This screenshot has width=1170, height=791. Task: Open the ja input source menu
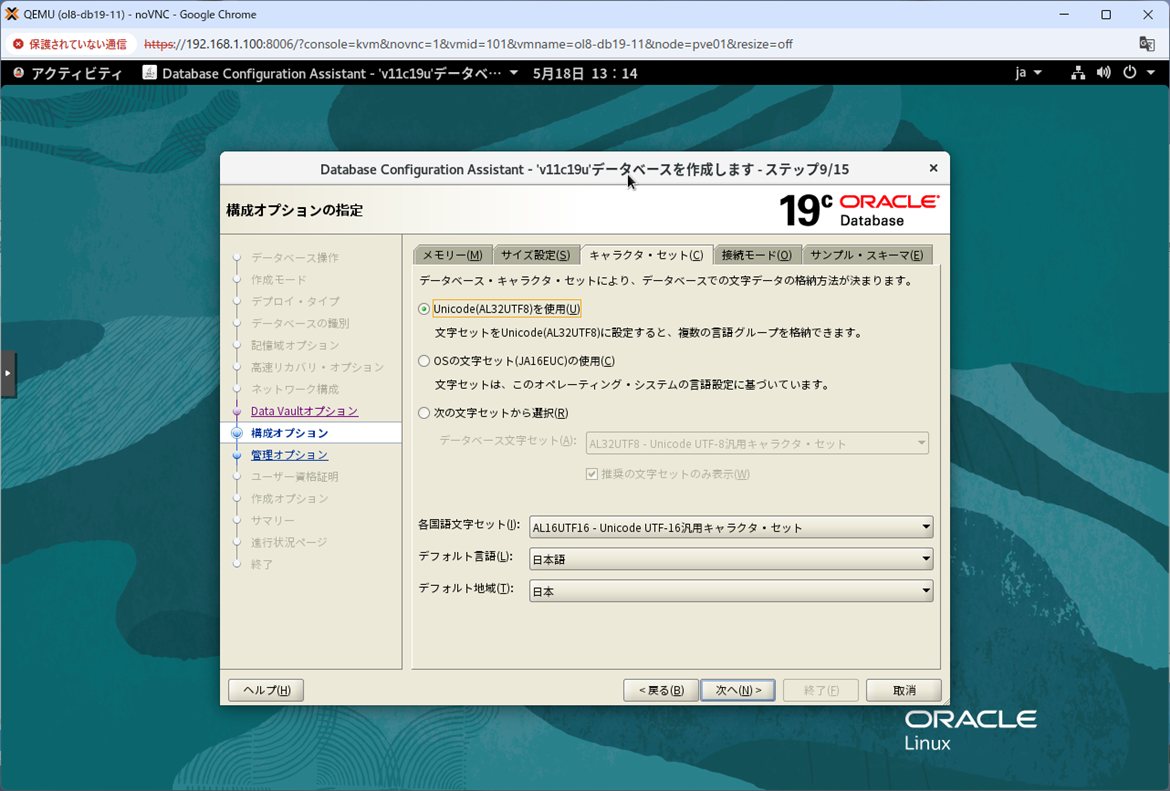click(x=1028, y=73)
